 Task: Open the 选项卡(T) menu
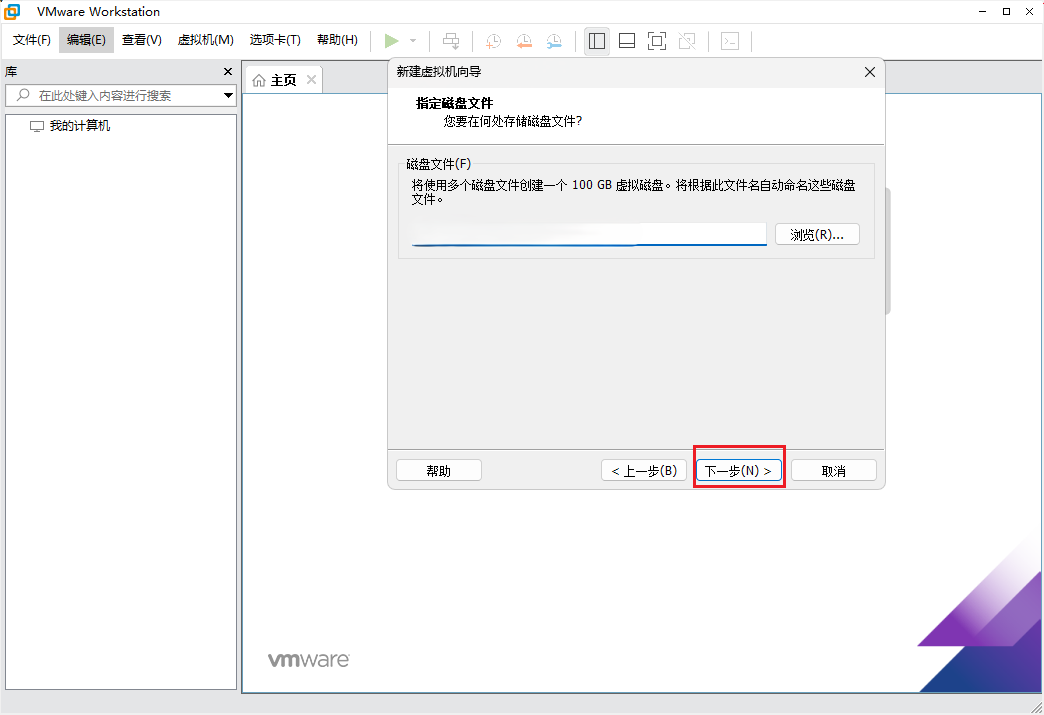pos(275,40)
